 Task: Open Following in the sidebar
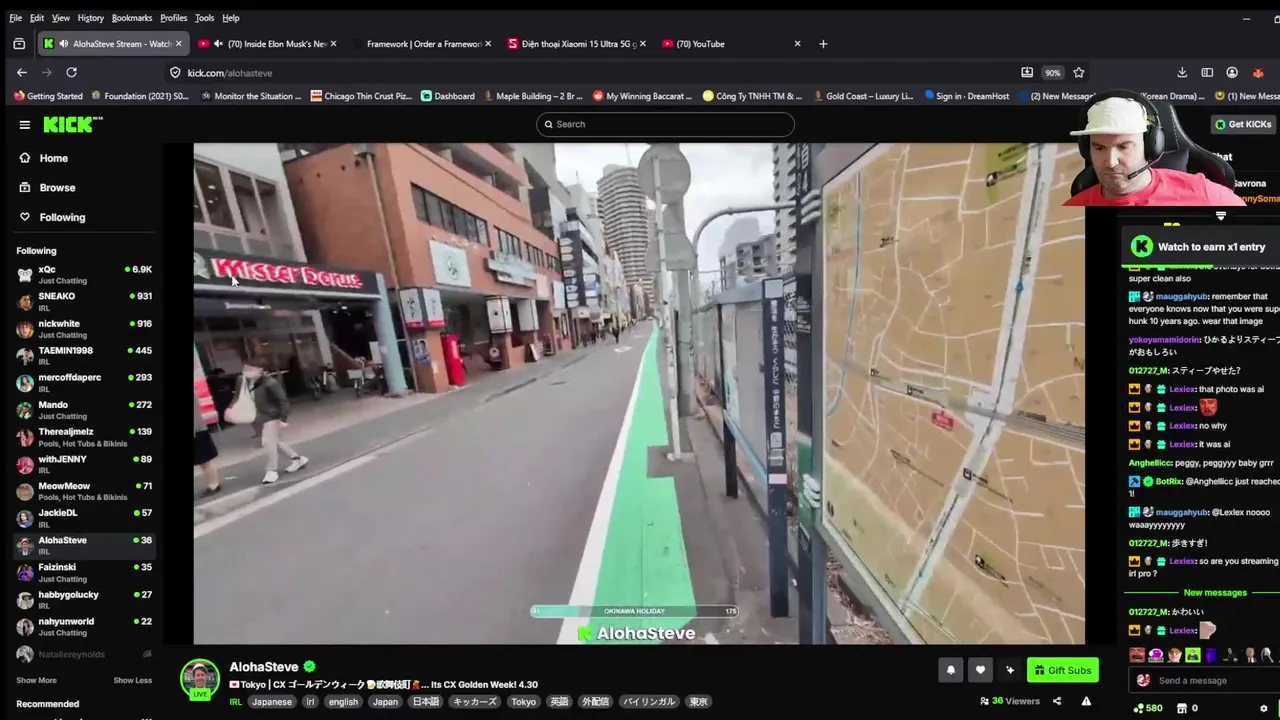62,217
